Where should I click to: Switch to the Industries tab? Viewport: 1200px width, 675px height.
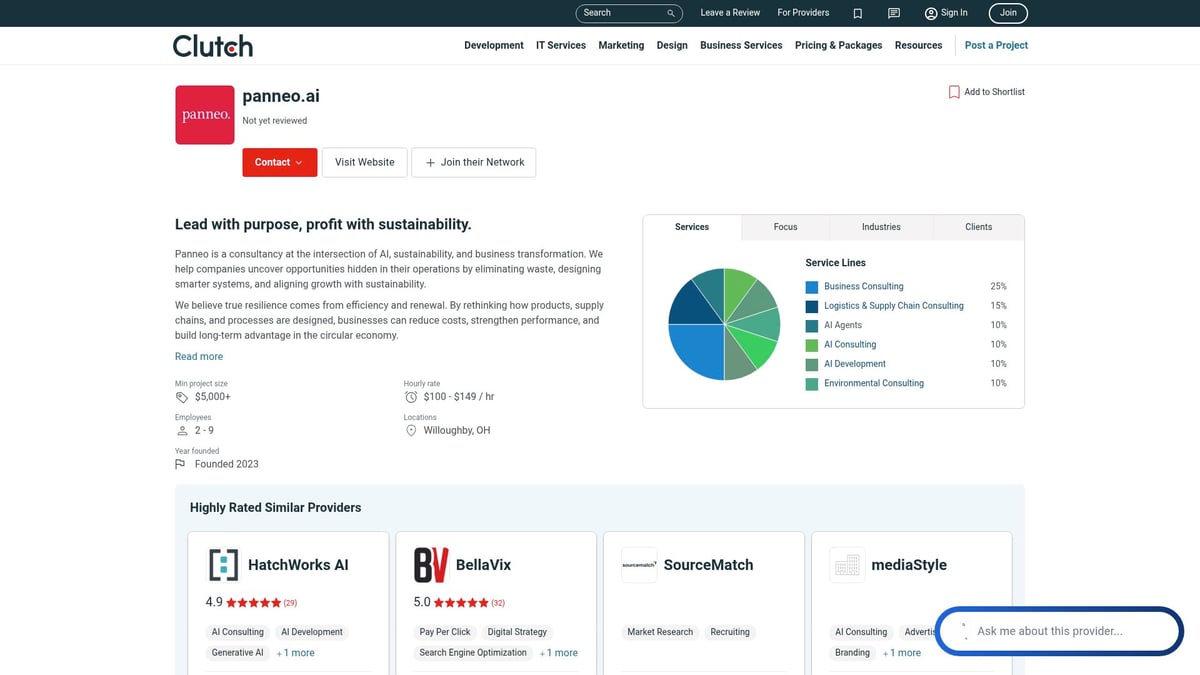point(881,227)
